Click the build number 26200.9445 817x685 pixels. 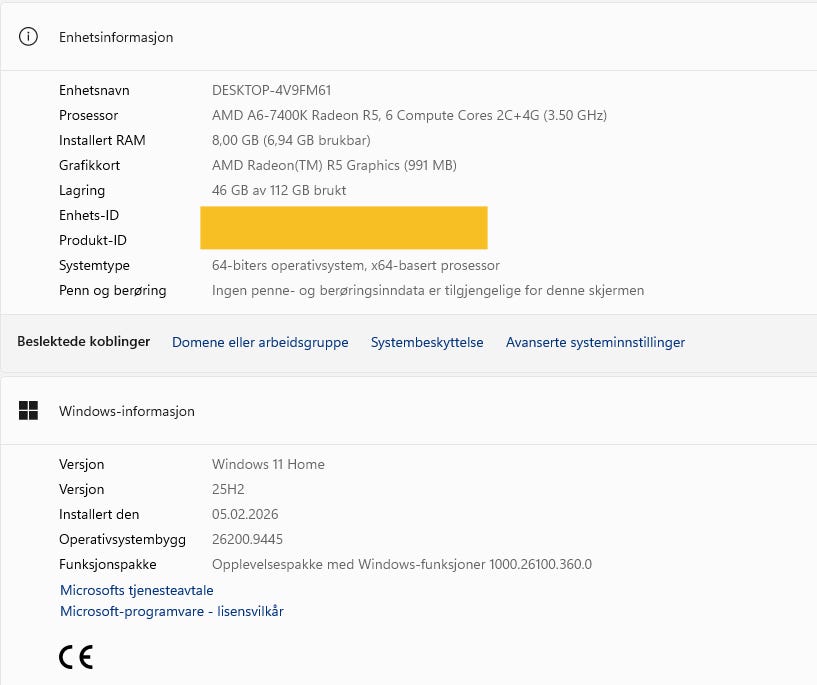point(247,539)
